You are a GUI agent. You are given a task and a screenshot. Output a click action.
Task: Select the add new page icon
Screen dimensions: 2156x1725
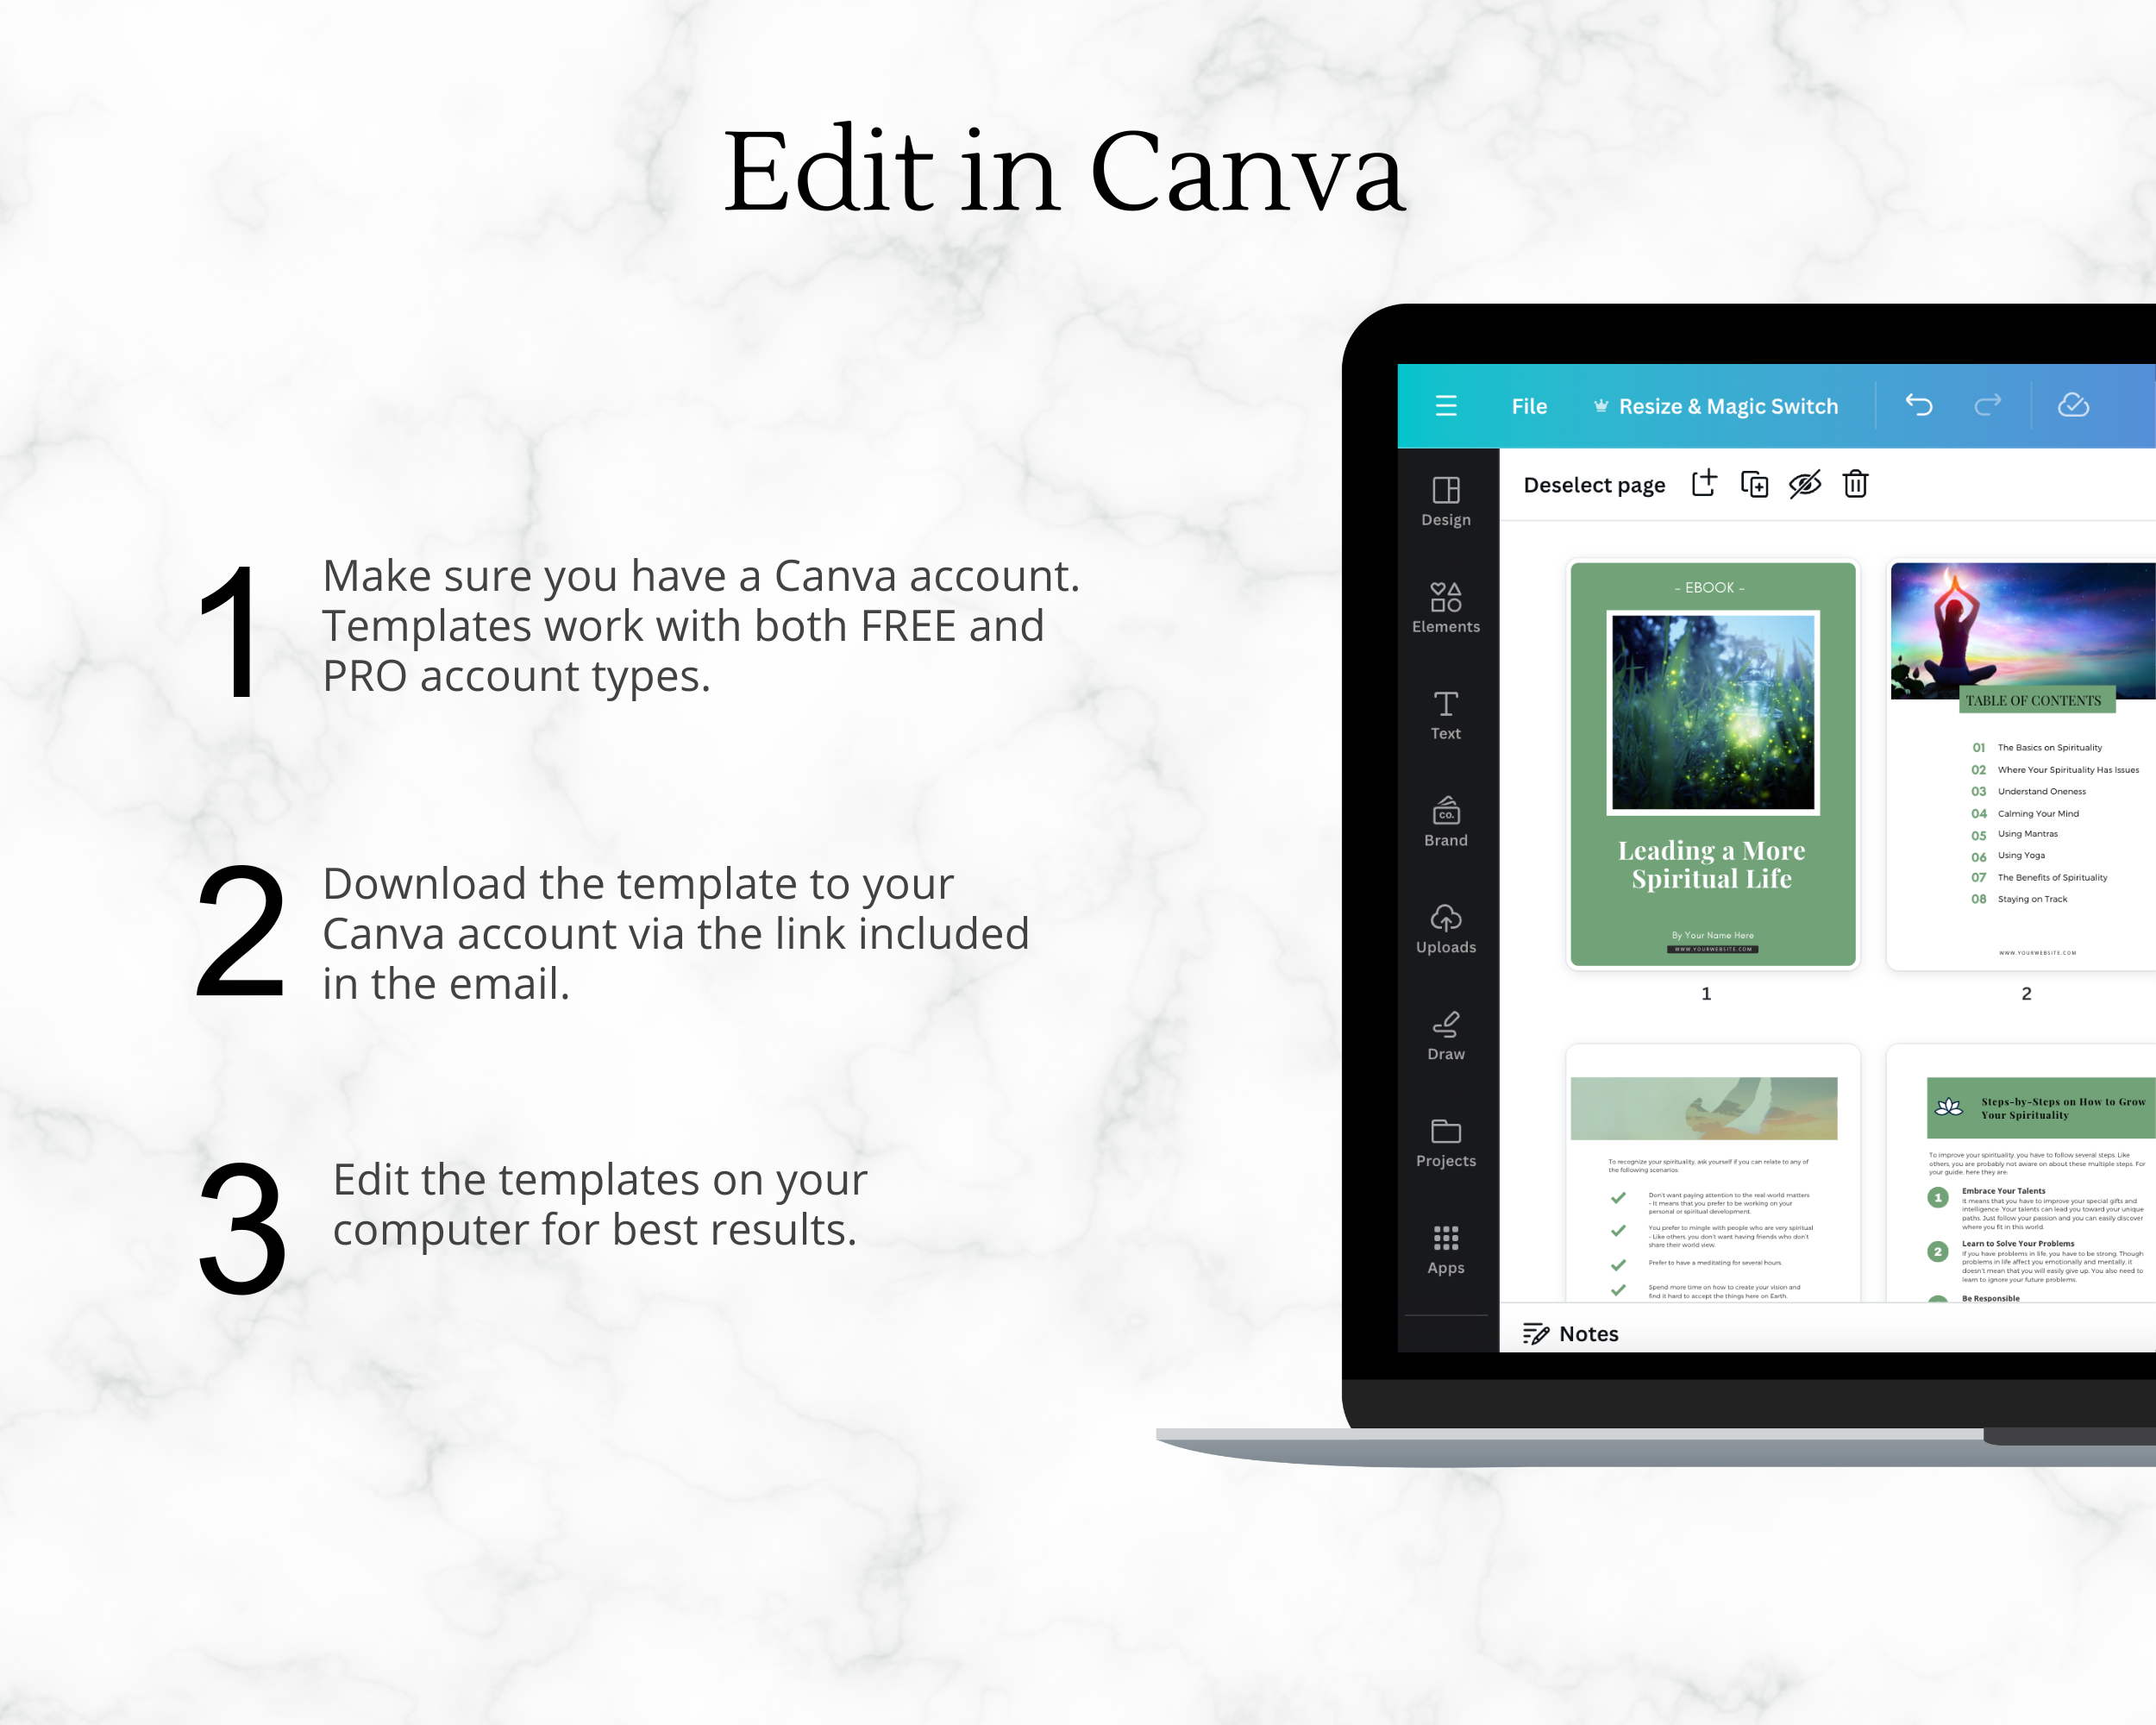pos(1706,484)
